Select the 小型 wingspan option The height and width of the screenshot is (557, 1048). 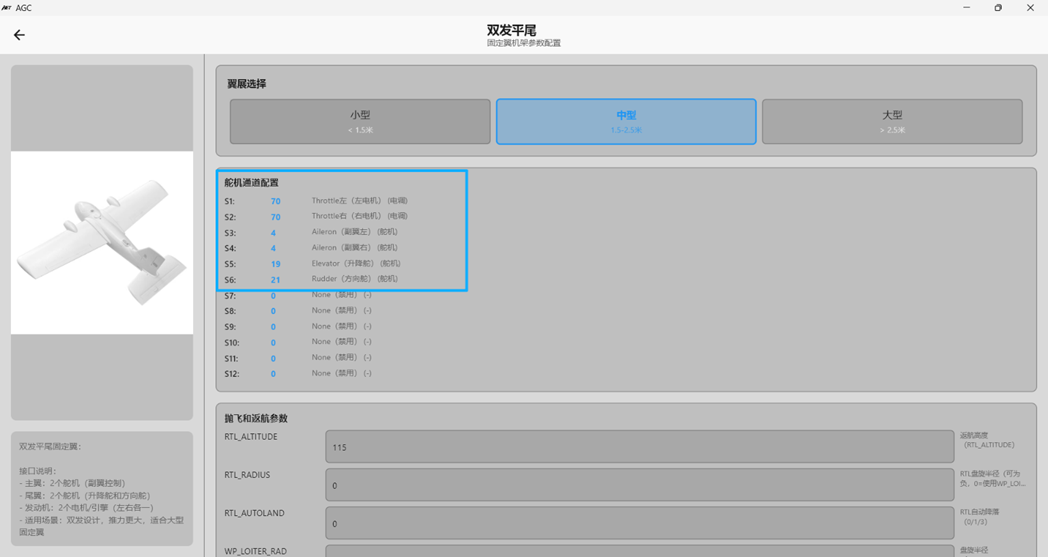point(360,121)
